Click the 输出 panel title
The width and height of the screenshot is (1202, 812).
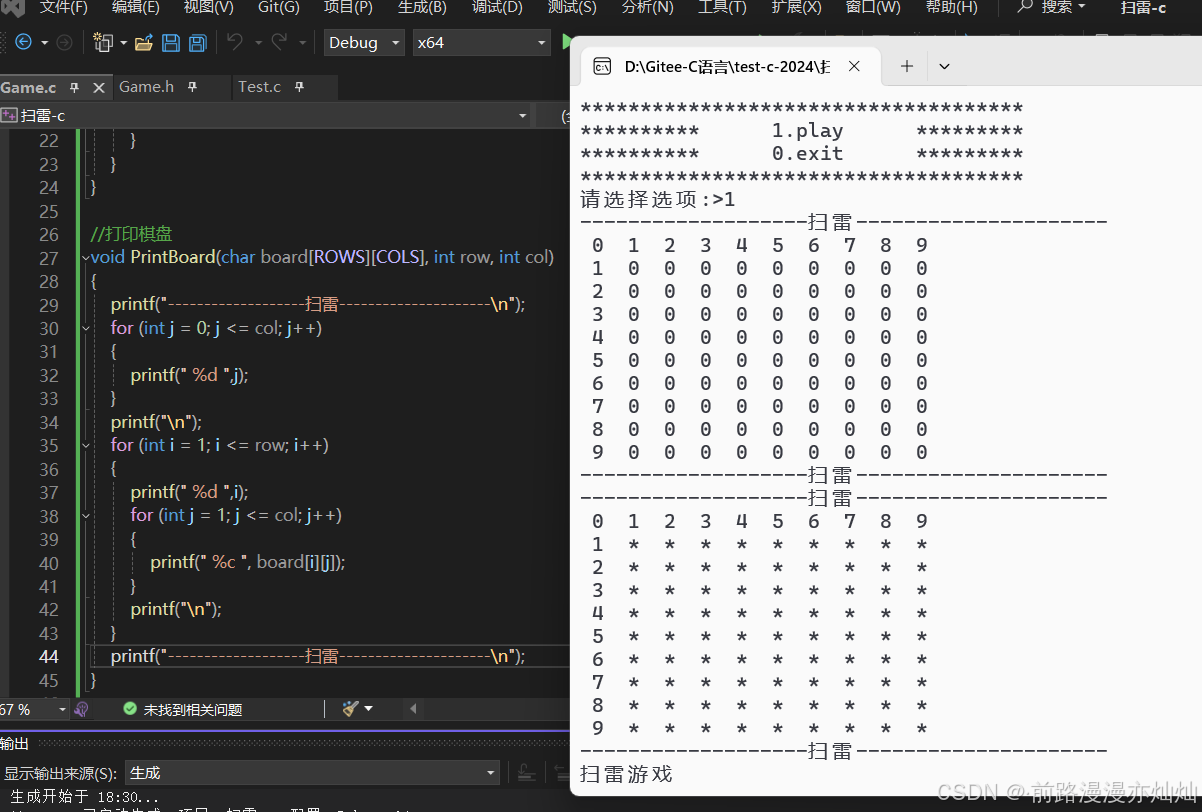pyautogui.click(x=14, y=743)
